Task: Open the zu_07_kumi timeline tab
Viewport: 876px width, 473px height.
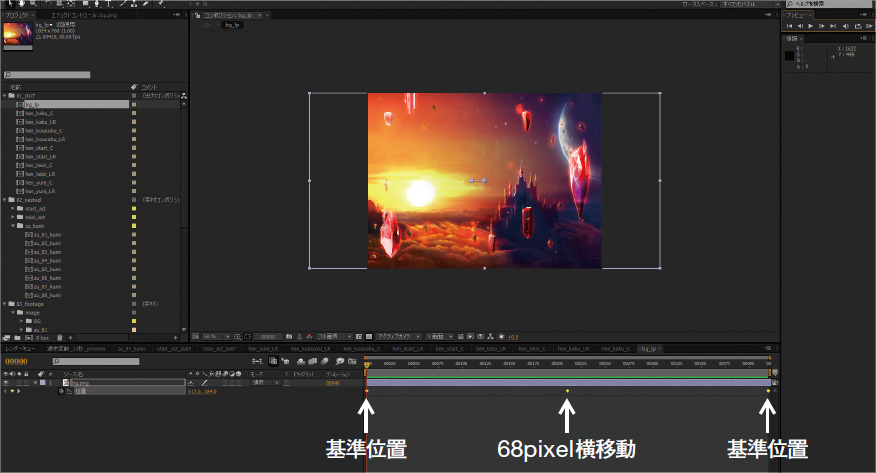Action: [132, 348]
